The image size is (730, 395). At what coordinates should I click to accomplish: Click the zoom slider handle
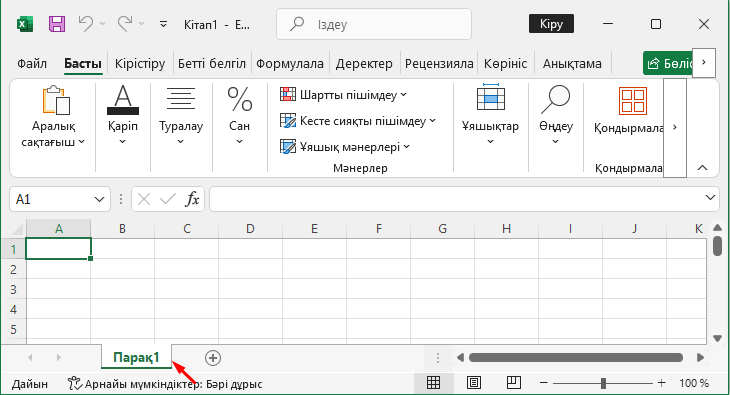point(603,383)
